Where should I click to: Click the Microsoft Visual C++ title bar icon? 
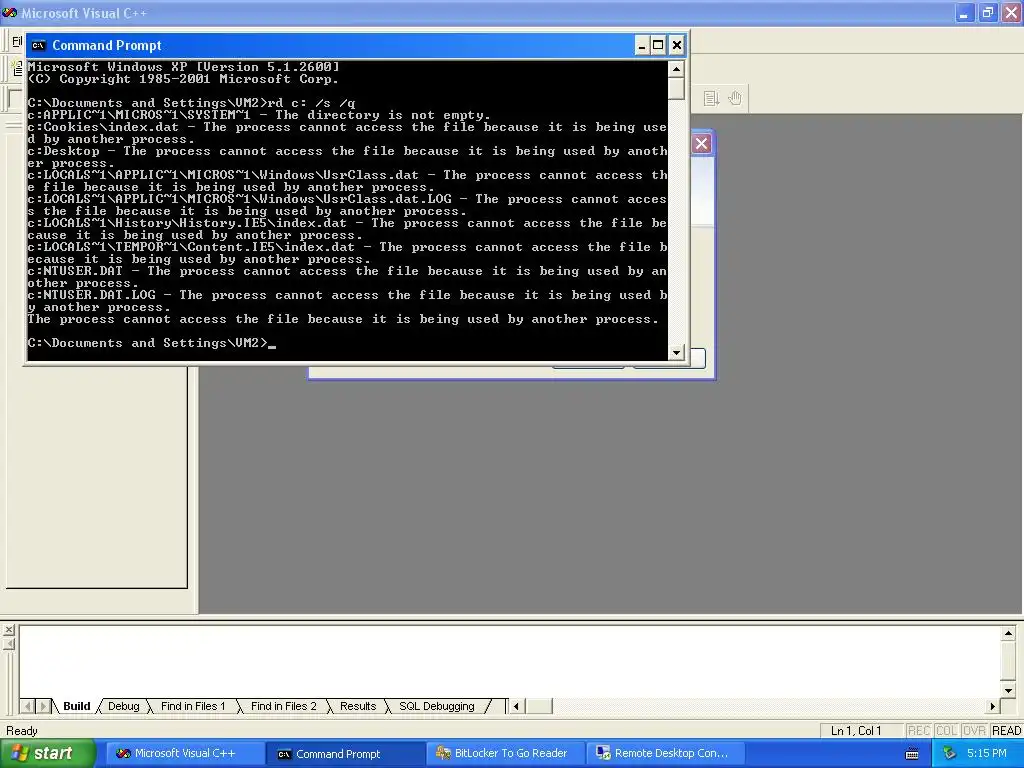[x=9, y=12]
